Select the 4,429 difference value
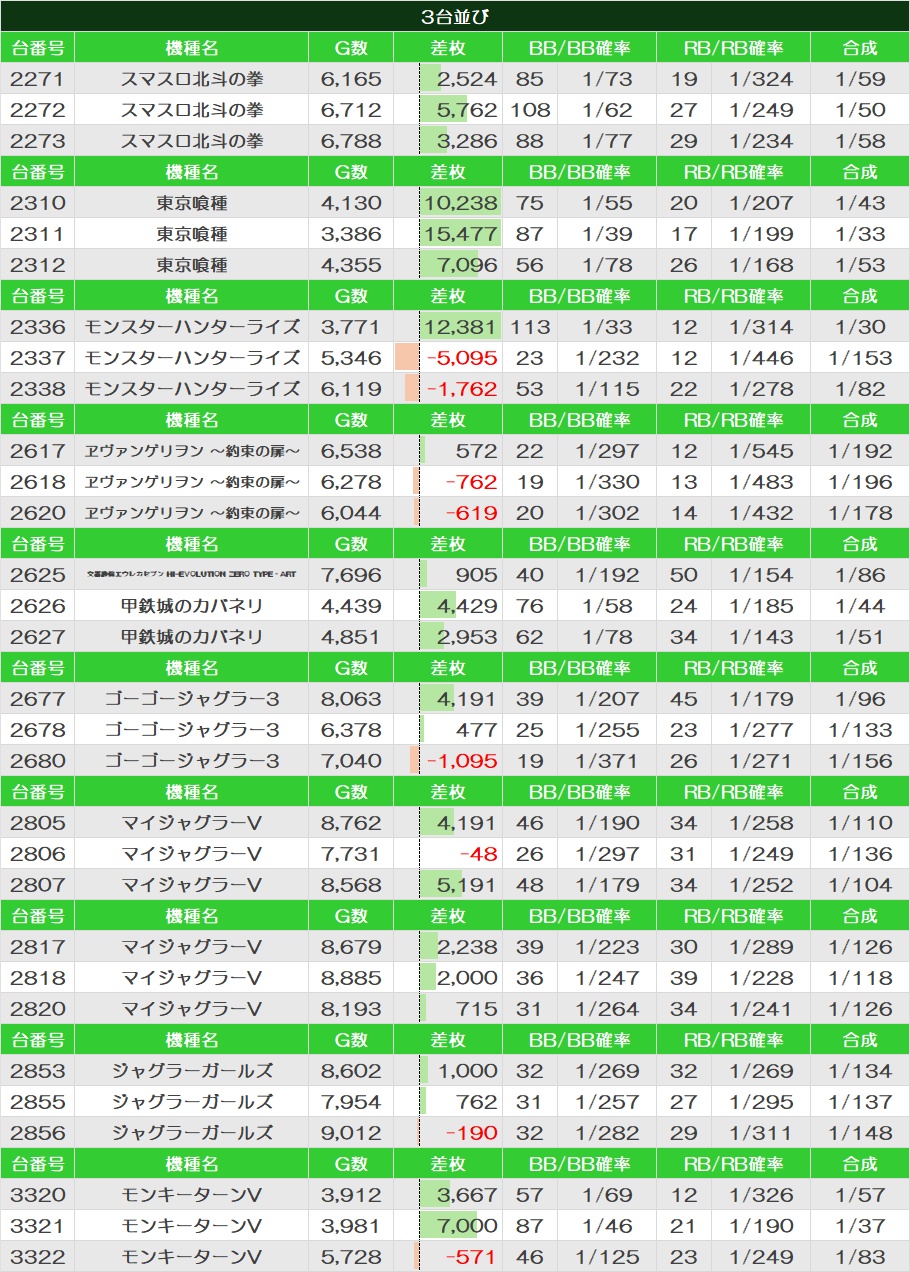The width and height of the screenshot is (910, 1272). pos(467,606)
